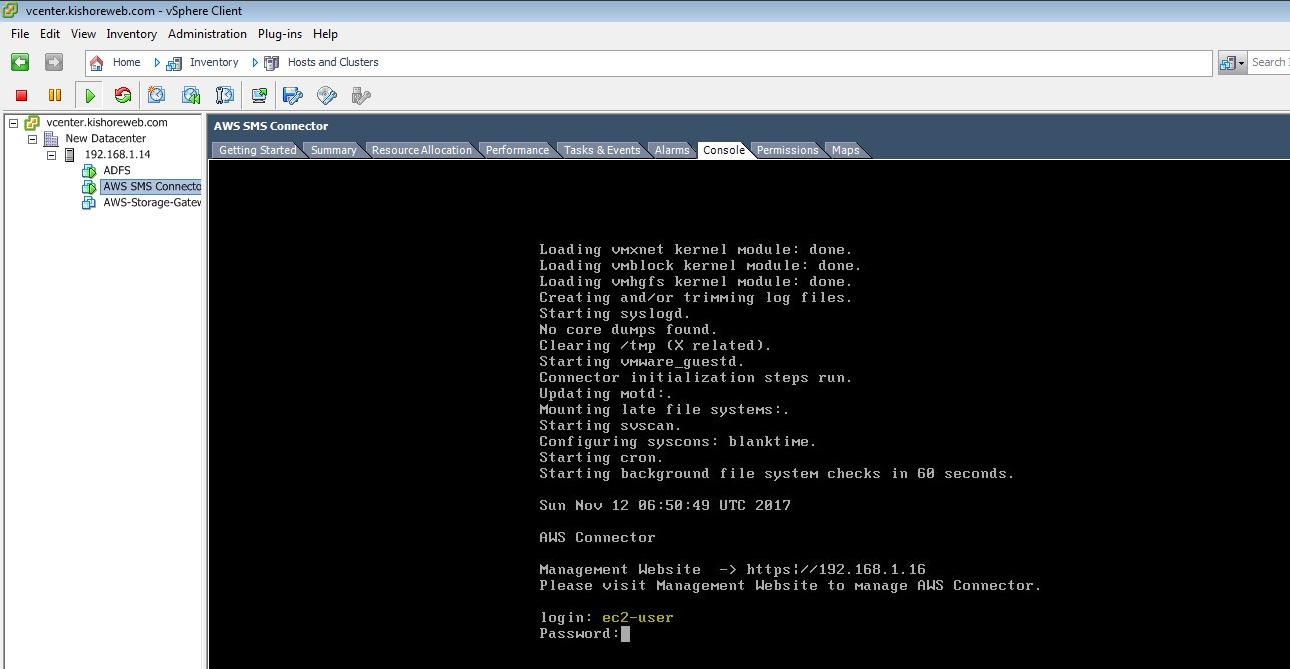Reset the virtual machine via toolbar

pyautogui.click(x=123, y=96)
